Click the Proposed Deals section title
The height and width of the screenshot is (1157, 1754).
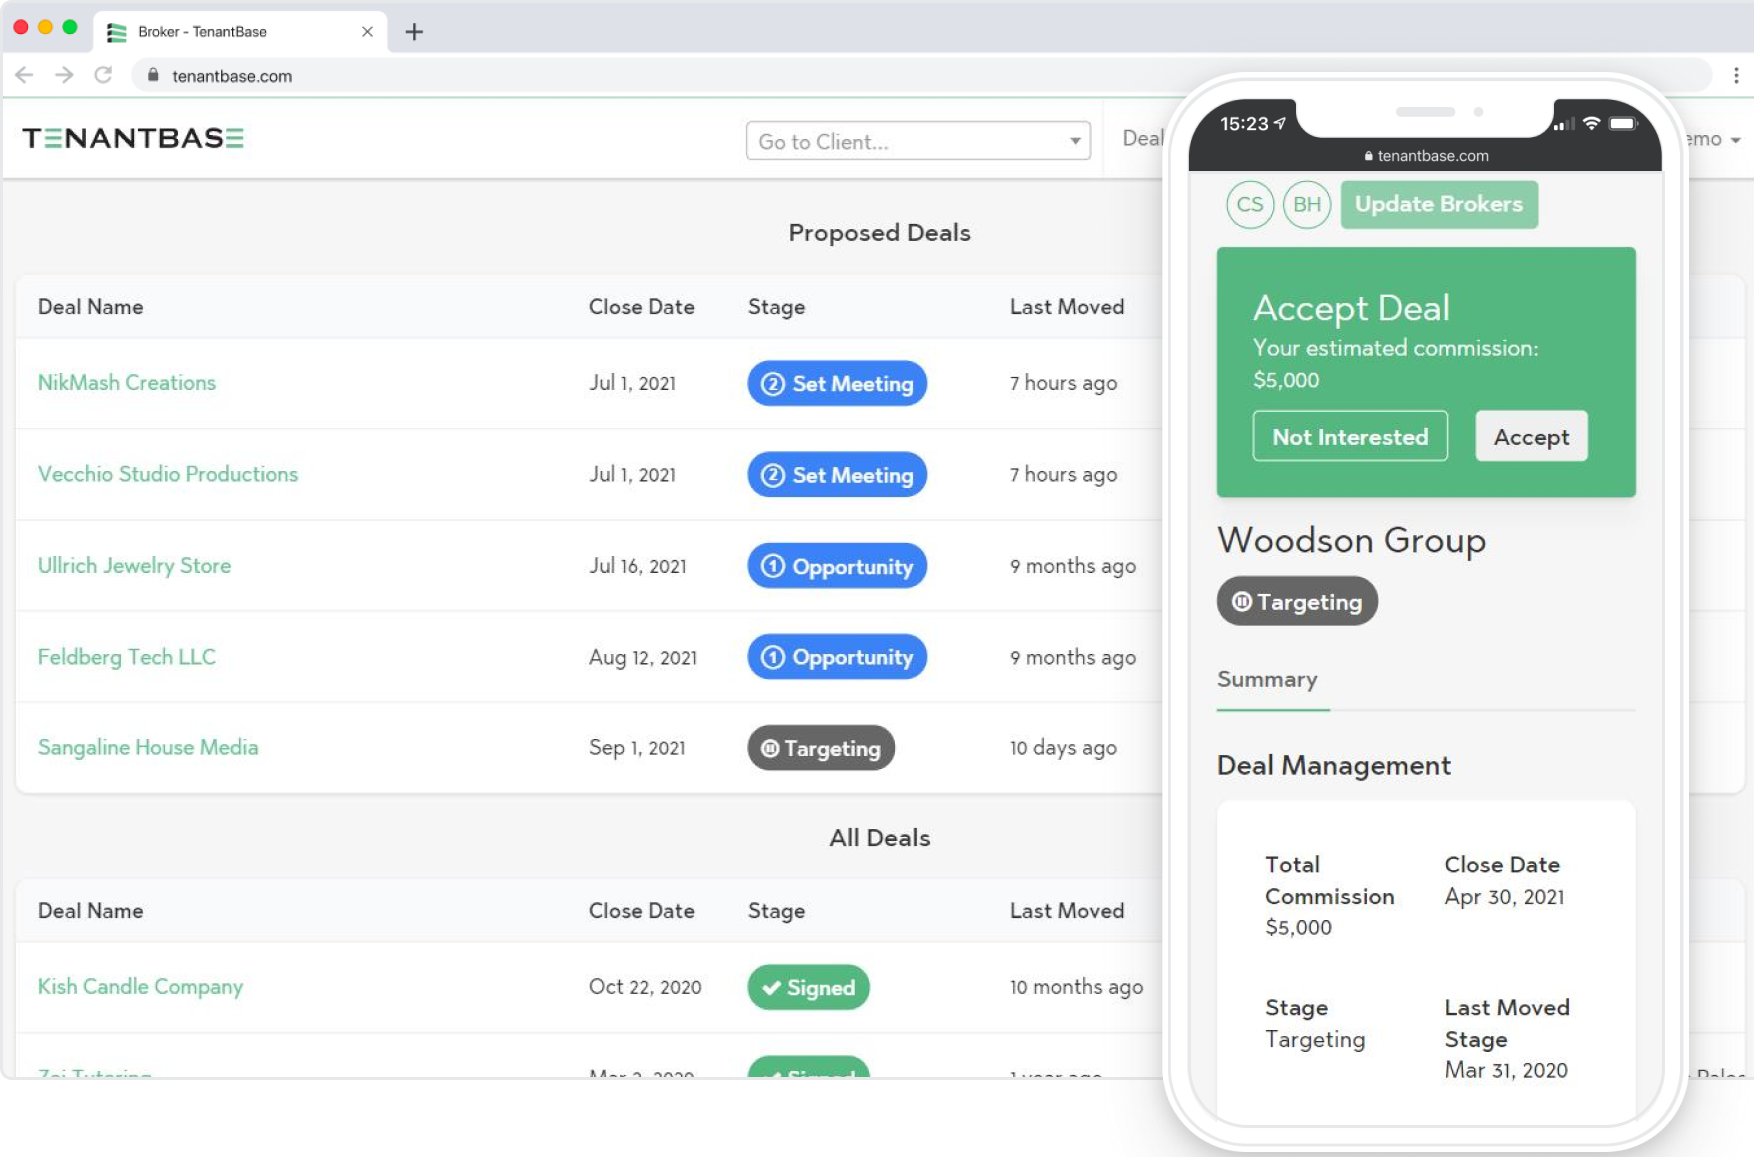(879, 233)
